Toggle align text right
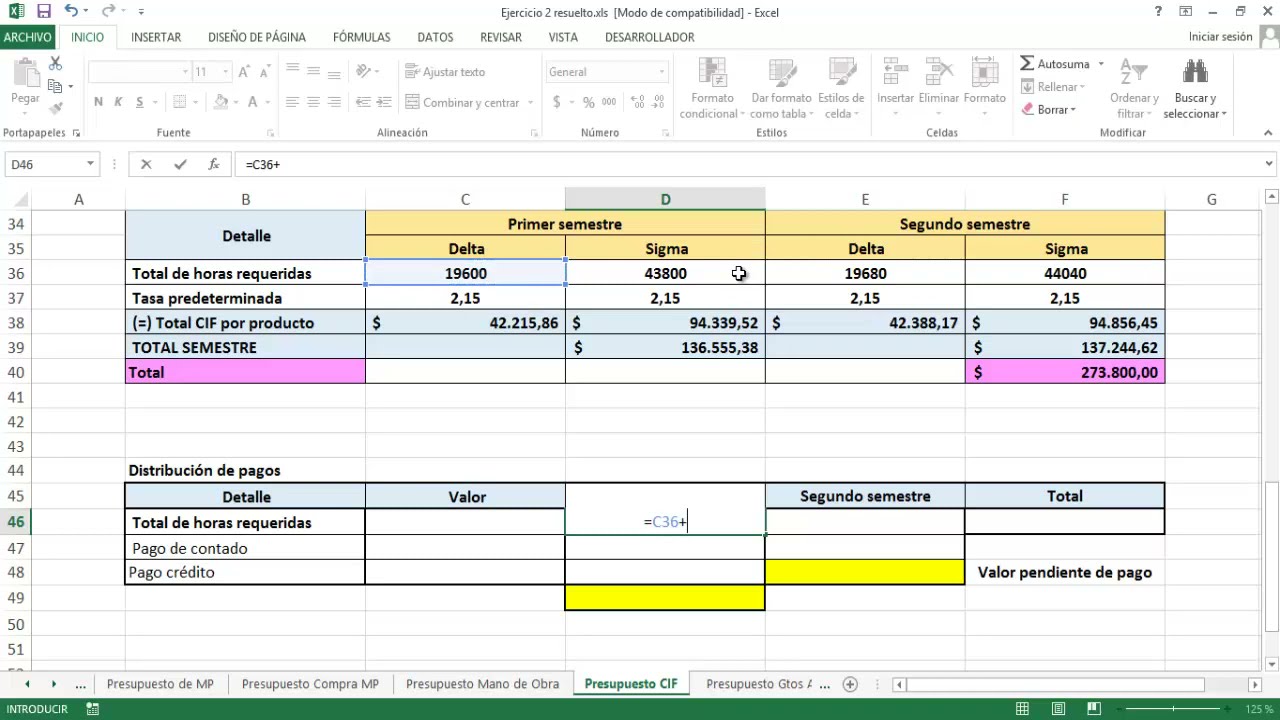Screen dimensions: 1280x720 [x=333, y=102]
